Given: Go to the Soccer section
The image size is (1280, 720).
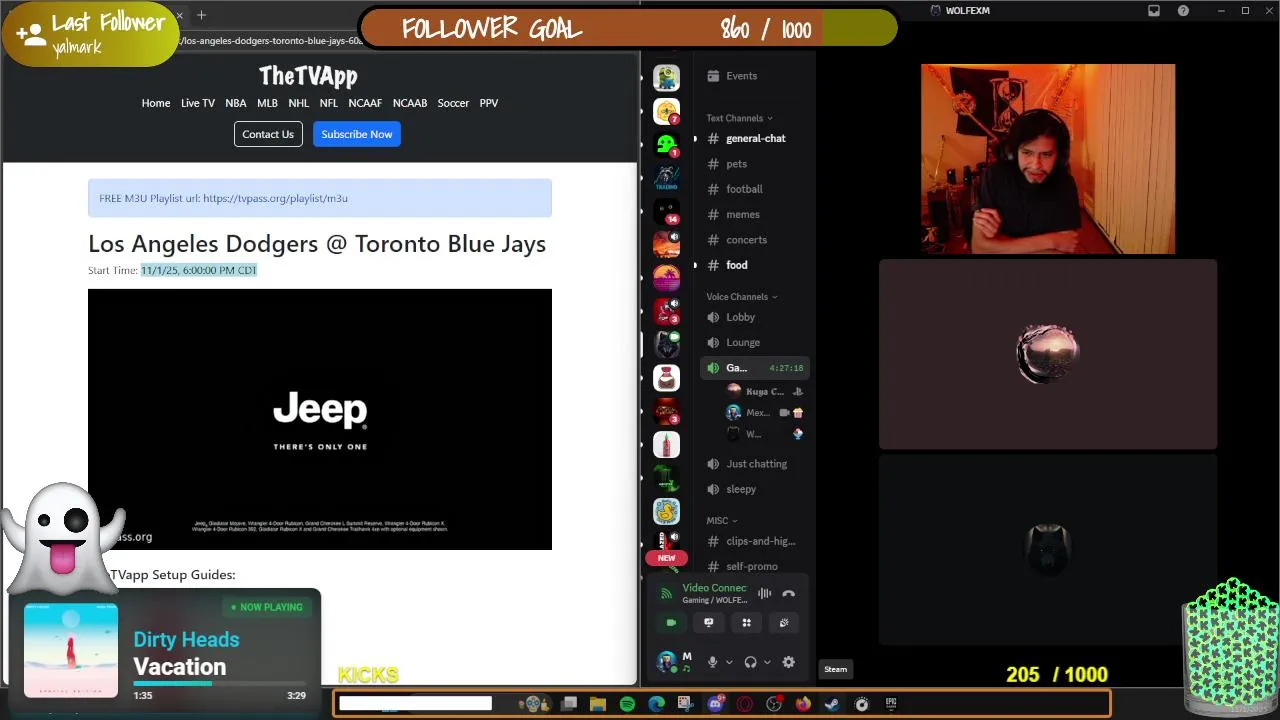Looking at the screenshot, I should [453, 103].
